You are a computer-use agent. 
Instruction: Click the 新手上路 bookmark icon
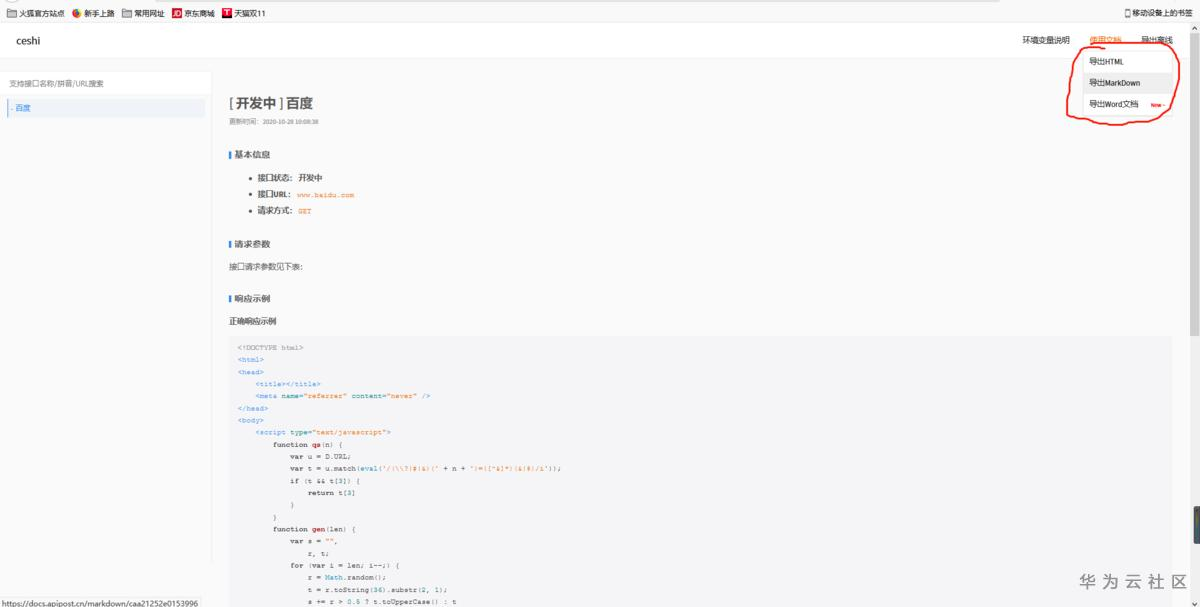77,13
